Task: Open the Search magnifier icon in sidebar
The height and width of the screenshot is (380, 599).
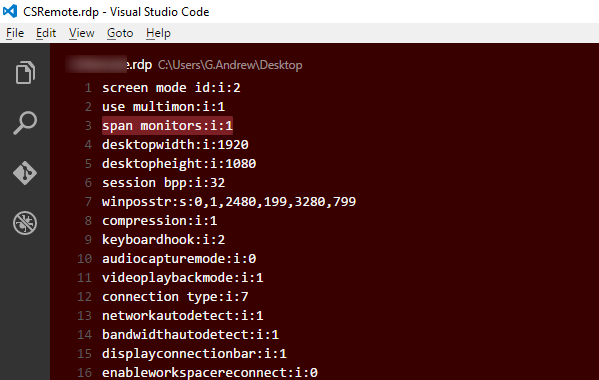Action: 25,123
